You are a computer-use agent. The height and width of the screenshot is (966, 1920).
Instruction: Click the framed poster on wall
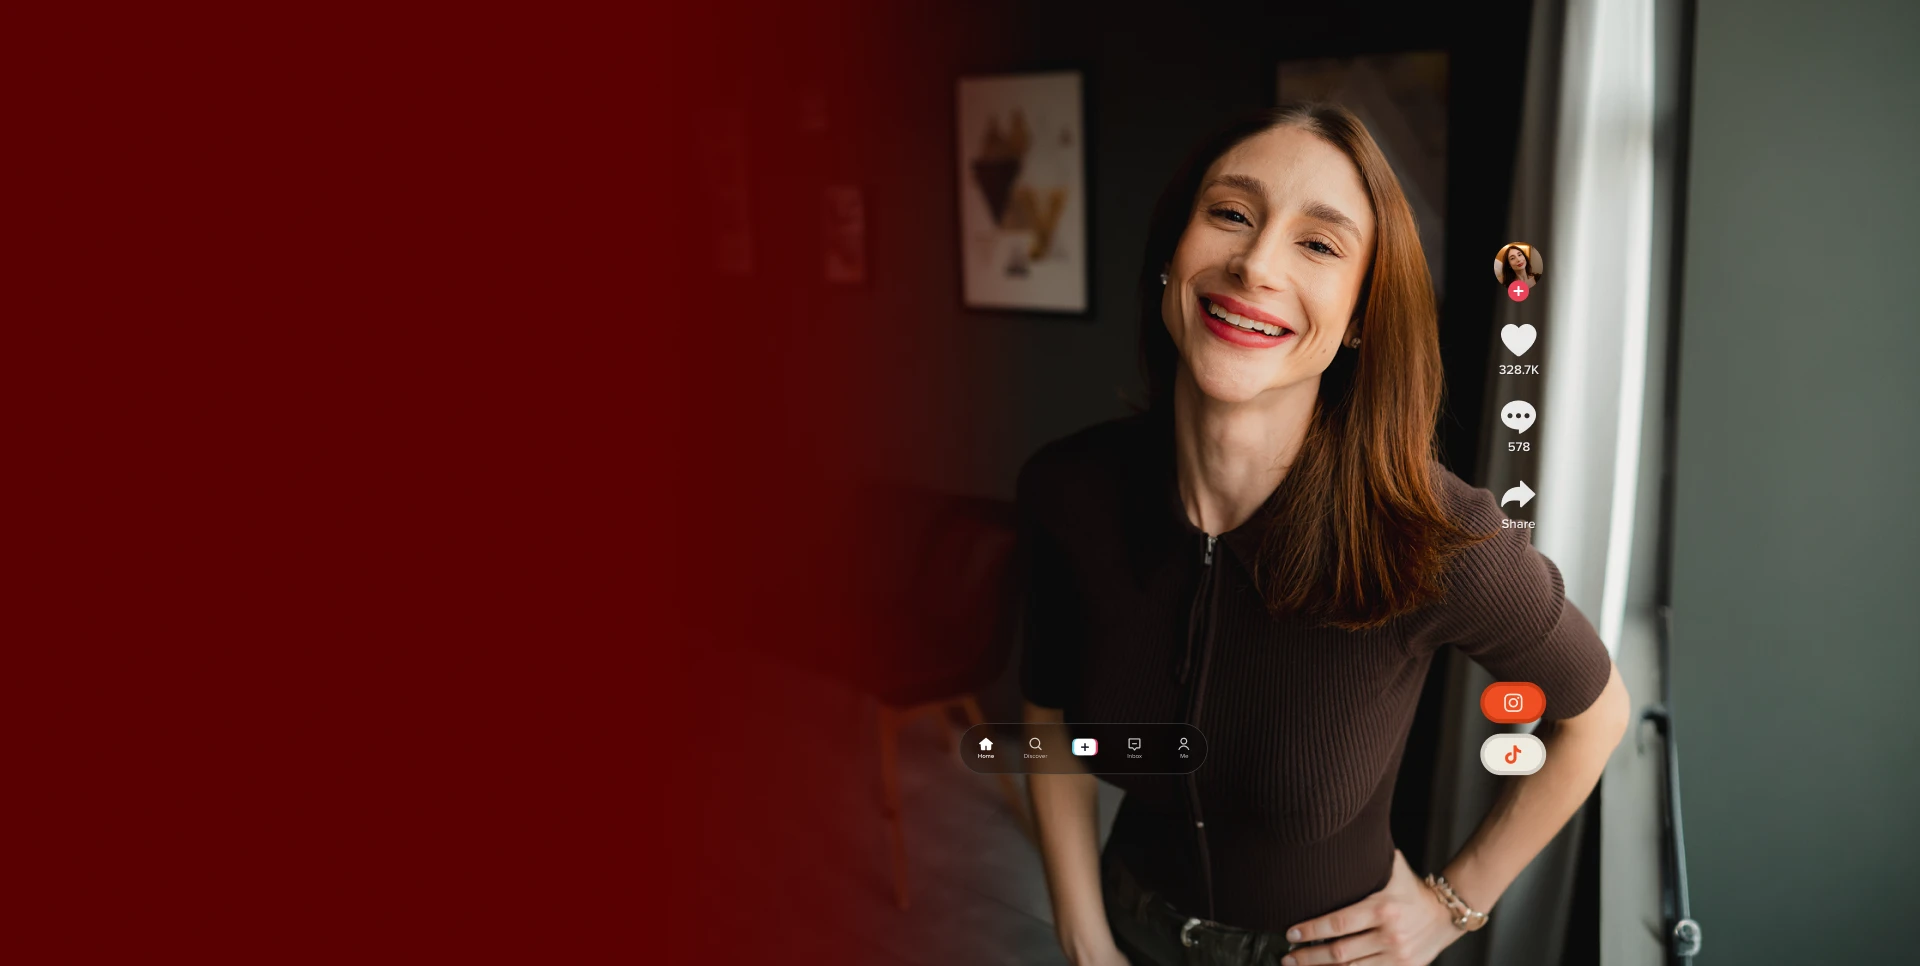click(1023, 192)
